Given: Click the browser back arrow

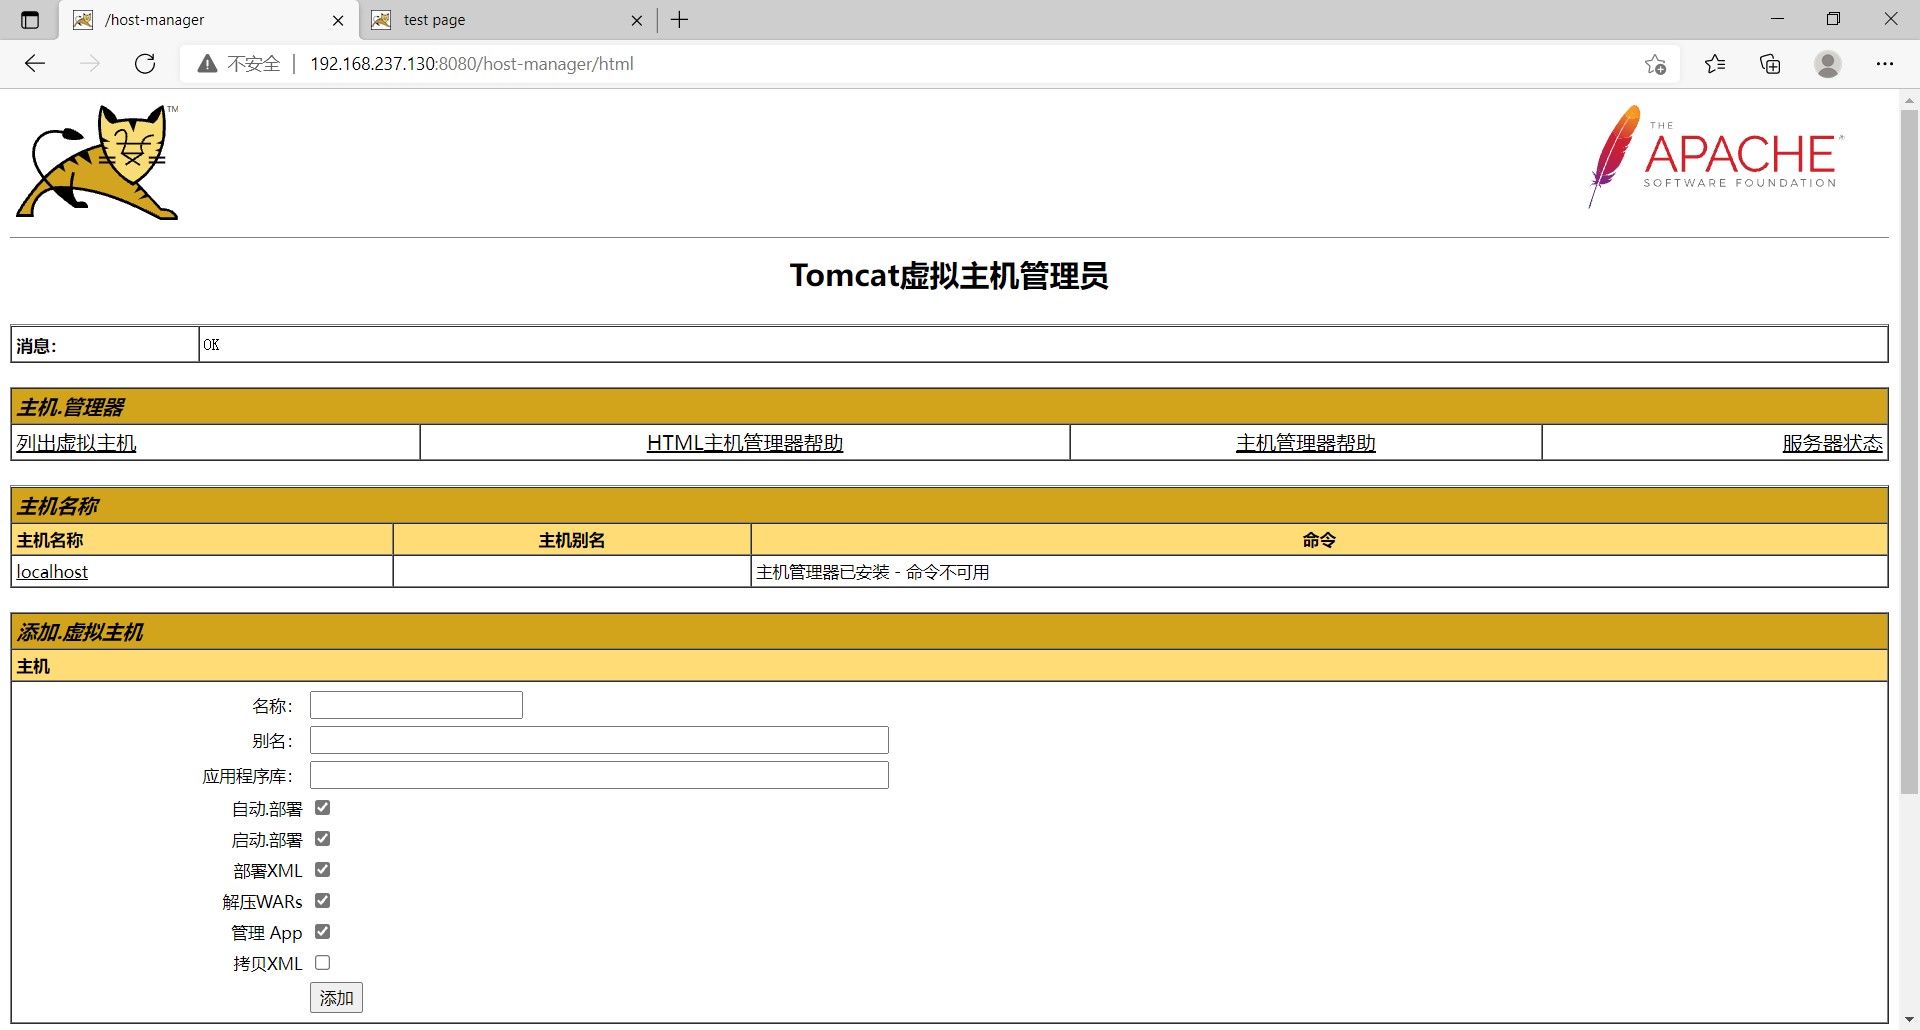Looking at the screenshot, I should click(x=35, y=64).
